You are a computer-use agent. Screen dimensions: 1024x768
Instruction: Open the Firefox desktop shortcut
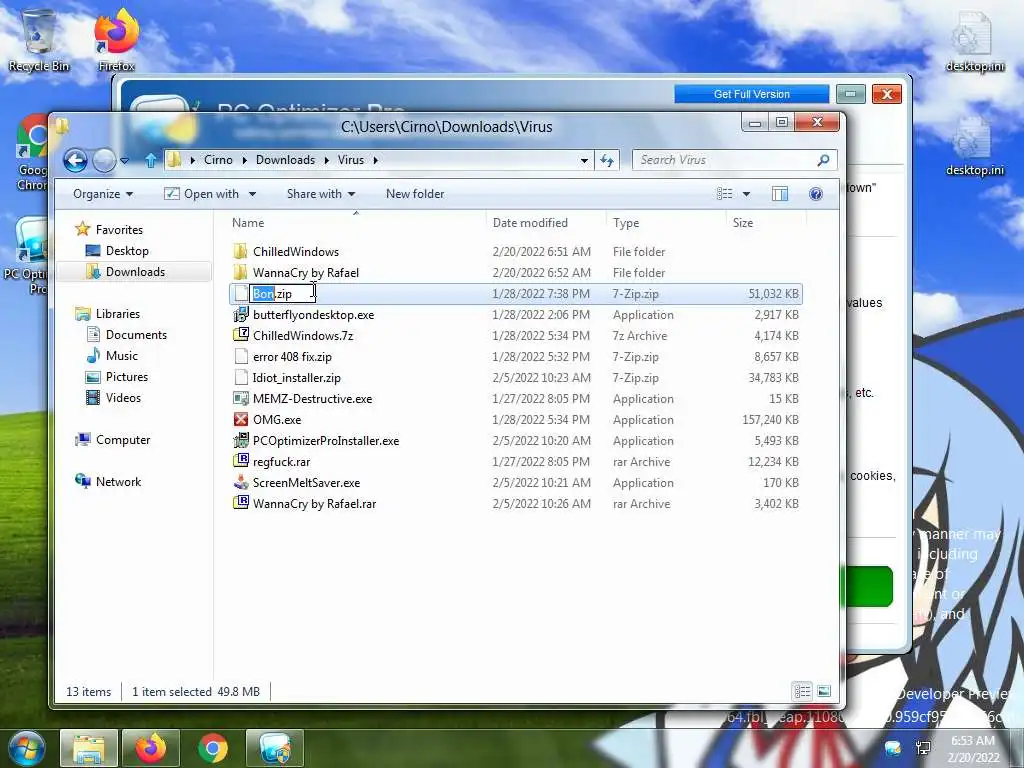pos(117,39)
